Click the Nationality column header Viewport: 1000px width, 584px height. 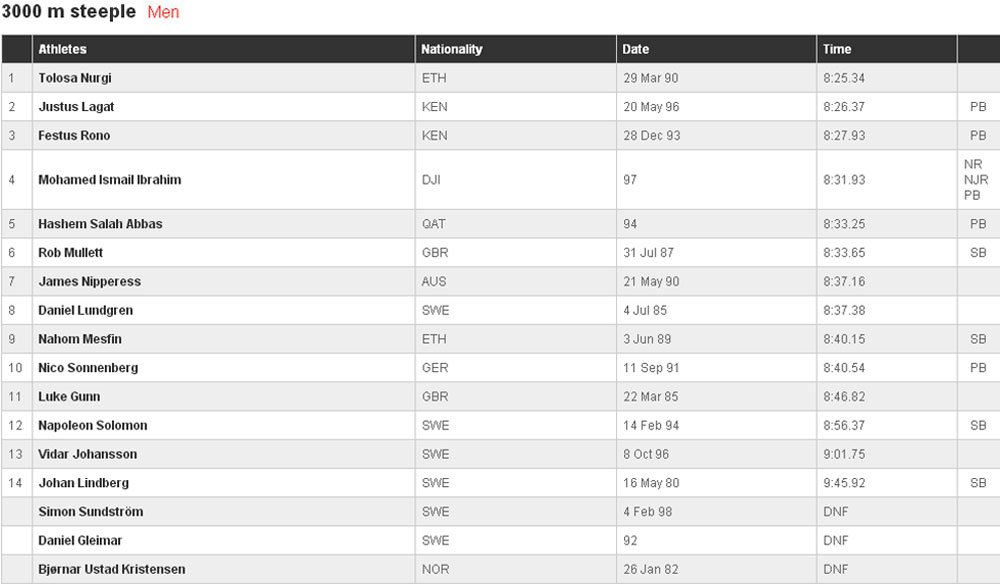tap(451, 49)
